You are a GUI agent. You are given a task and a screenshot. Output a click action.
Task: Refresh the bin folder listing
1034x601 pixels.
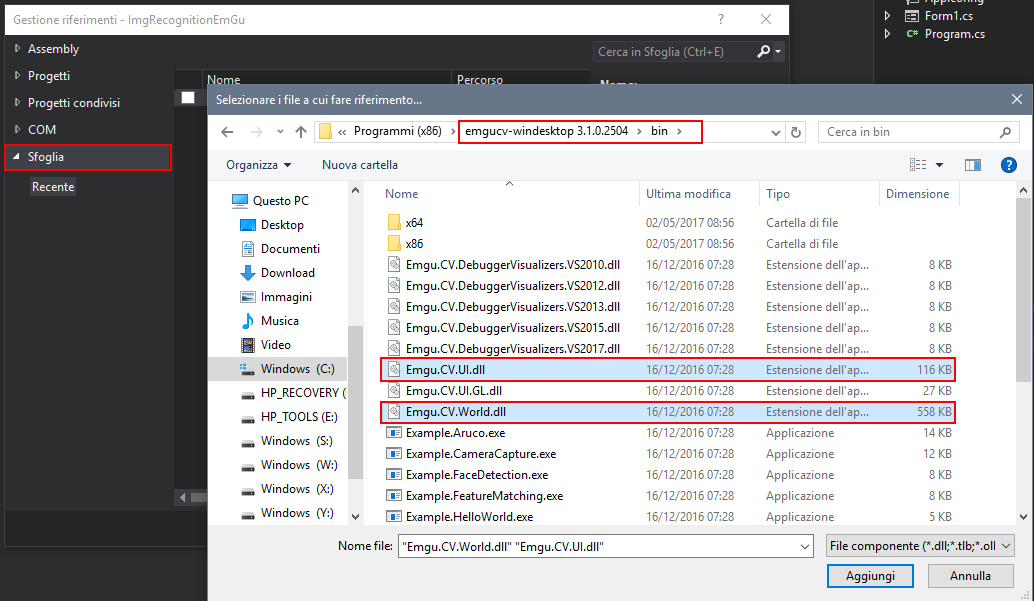796,132
